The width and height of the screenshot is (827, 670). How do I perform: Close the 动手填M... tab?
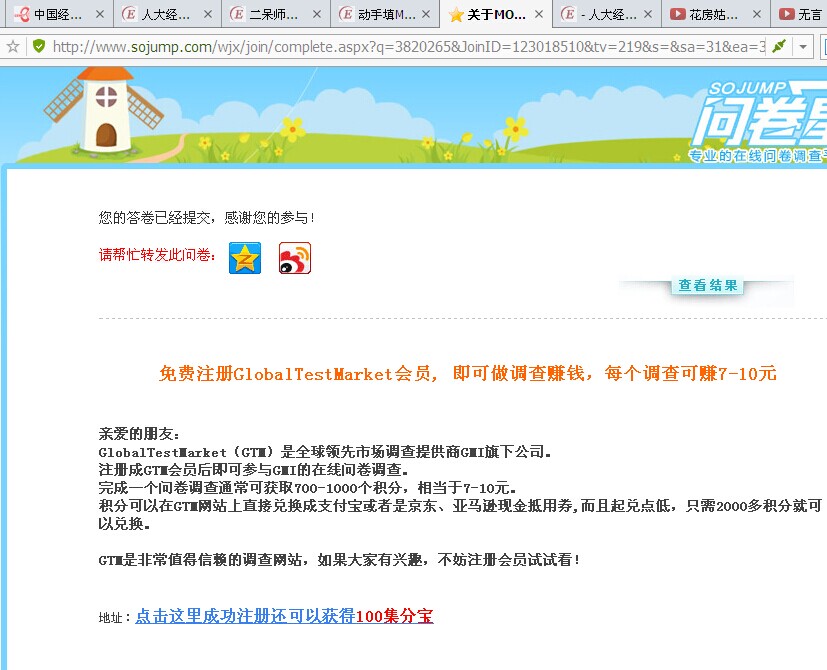pos(426,14)
